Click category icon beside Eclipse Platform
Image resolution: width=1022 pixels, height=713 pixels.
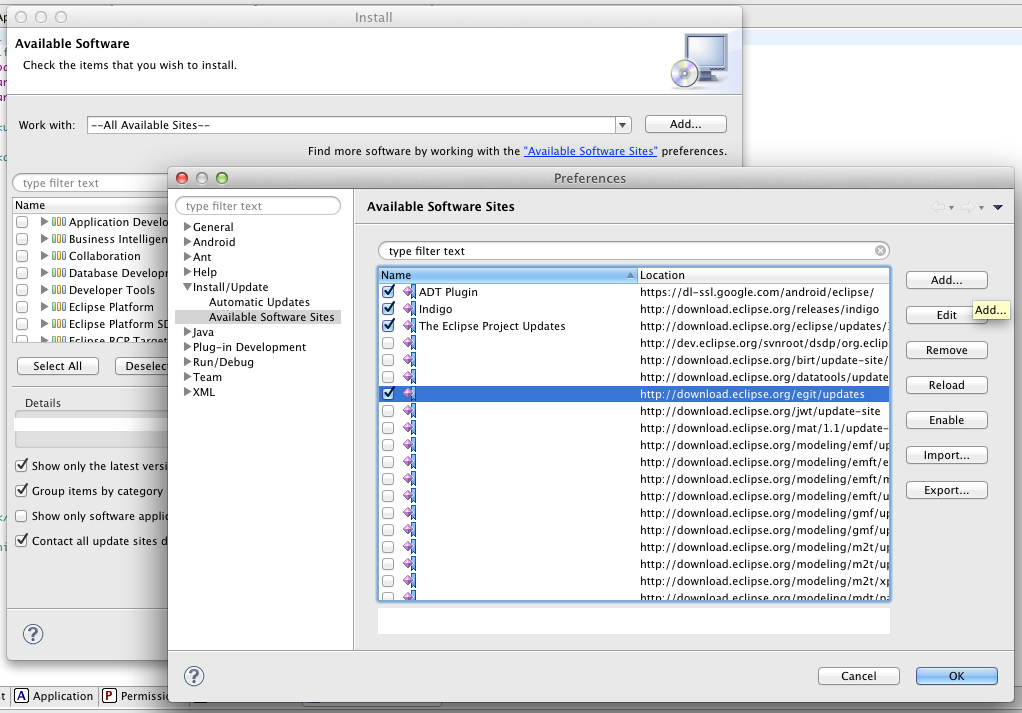[59, 307]
